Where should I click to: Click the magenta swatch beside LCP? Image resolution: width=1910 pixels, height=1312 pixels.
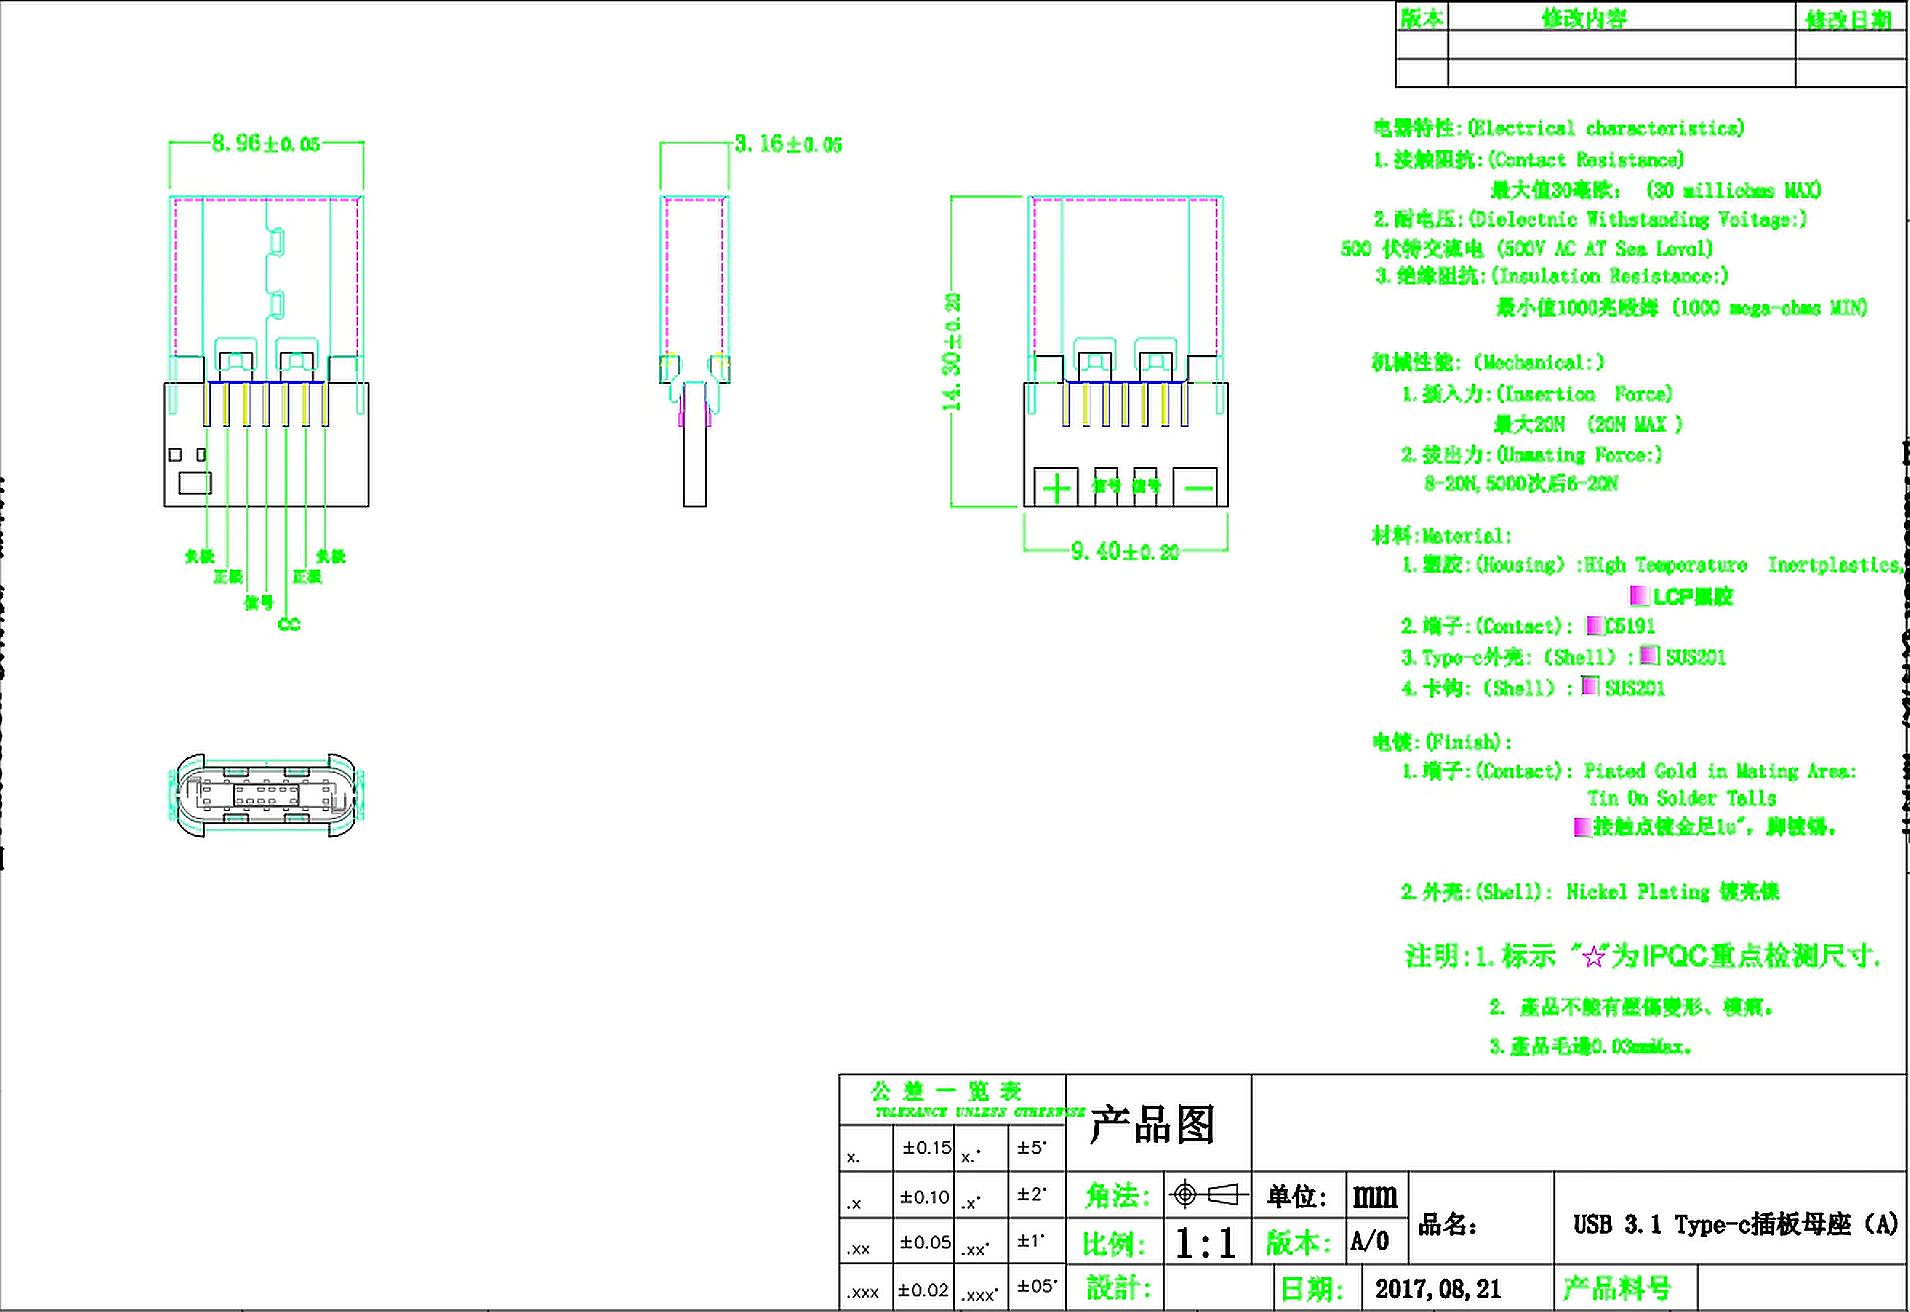tap(1639, 596)
